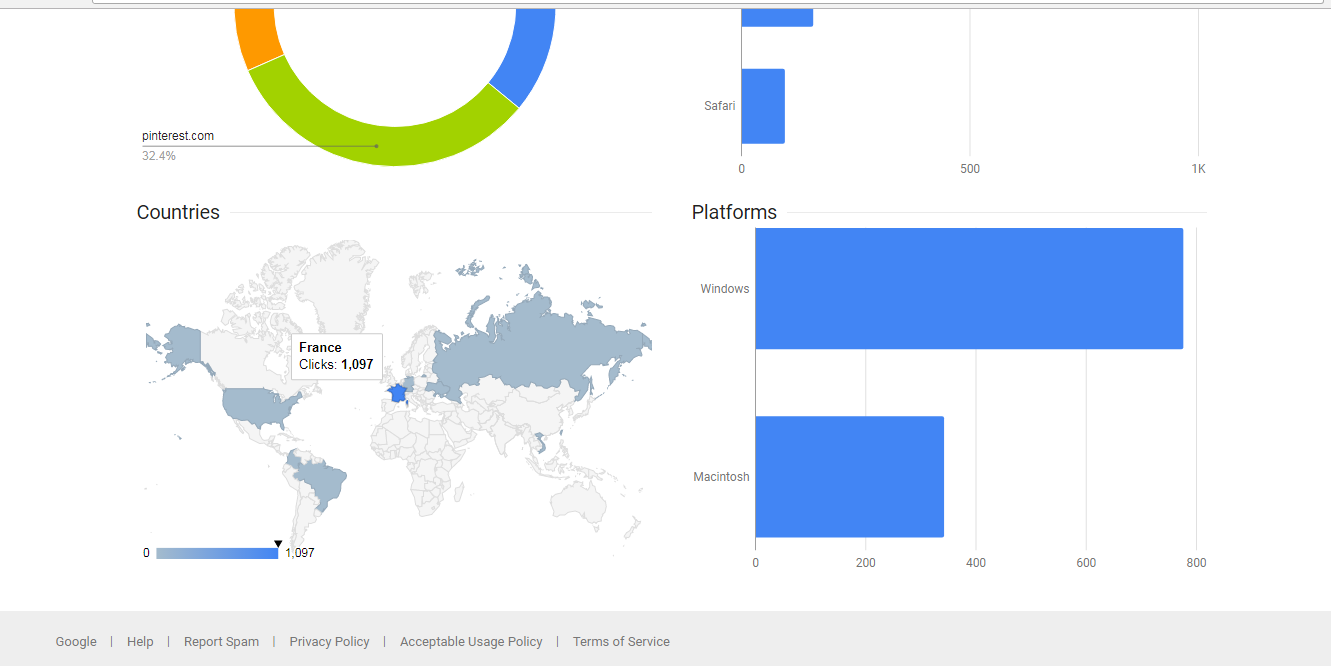Click the pinterest.com chart label
Image resolution: width=1331 pixels, height=666 pixels.
coord(178,136)
